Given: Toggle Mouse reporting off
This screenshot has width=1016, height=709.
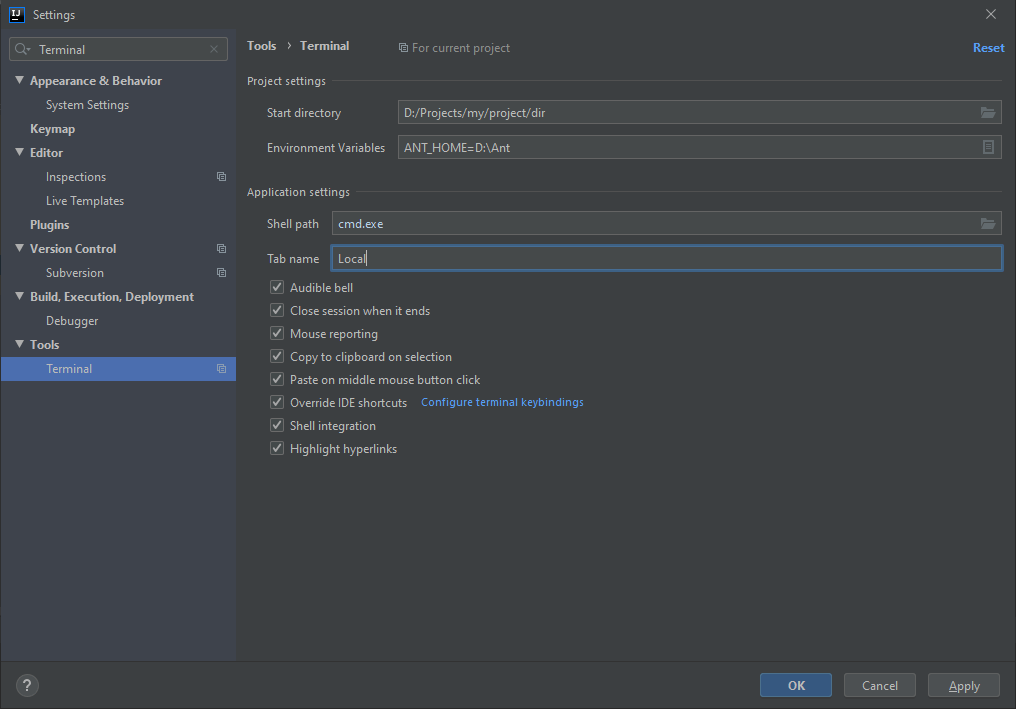Looking at the screenshot, I should pyautogui.click(x=277, y=333).
